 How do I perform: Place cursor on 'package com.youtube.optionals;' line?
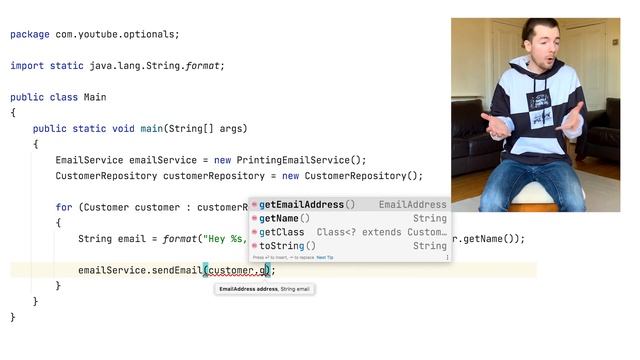point(95,34)
